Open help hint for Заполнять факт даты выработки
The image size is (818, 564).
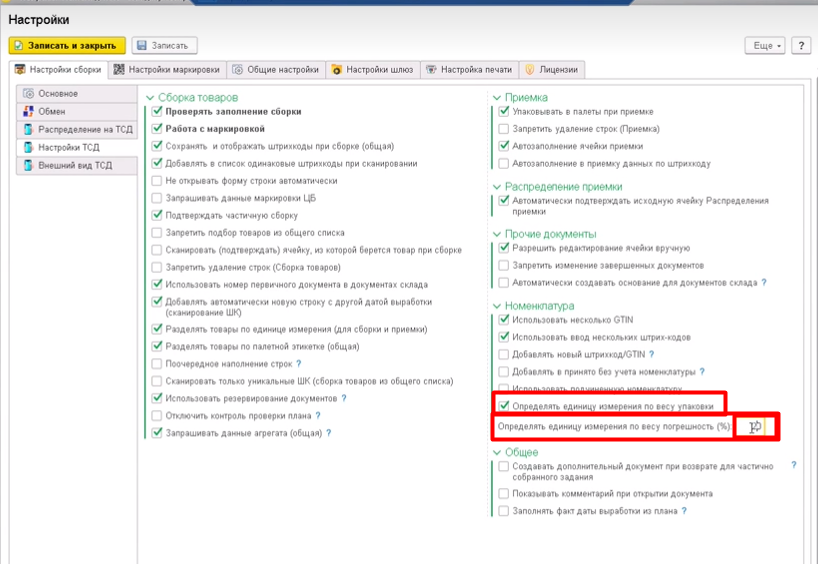point(684,511)
